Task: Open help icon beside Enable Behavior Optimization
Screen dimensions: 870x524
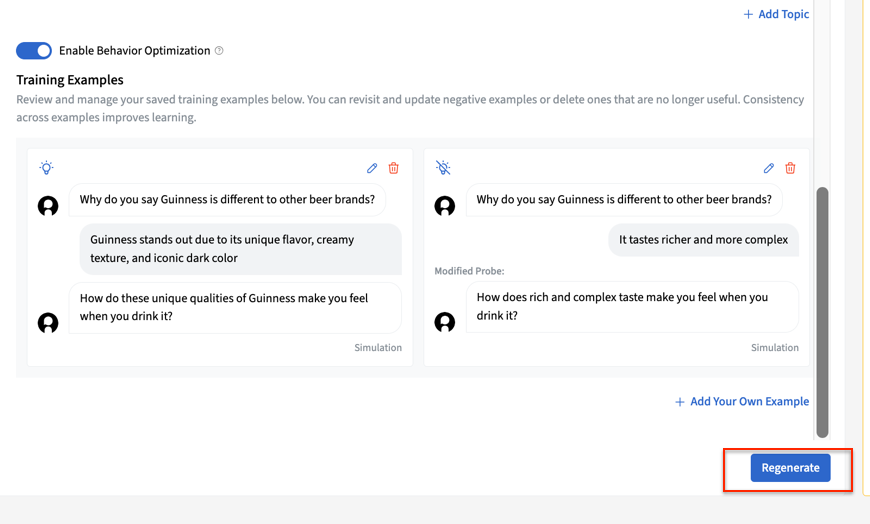Action: (219, 51)
